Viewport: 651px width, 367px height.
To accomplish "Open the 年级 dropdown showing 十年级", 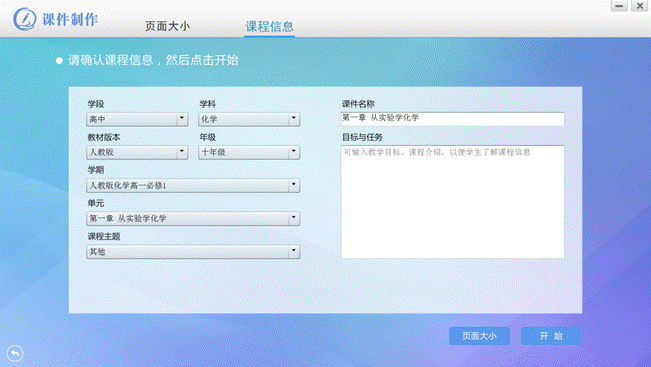I will coord(249,152).
